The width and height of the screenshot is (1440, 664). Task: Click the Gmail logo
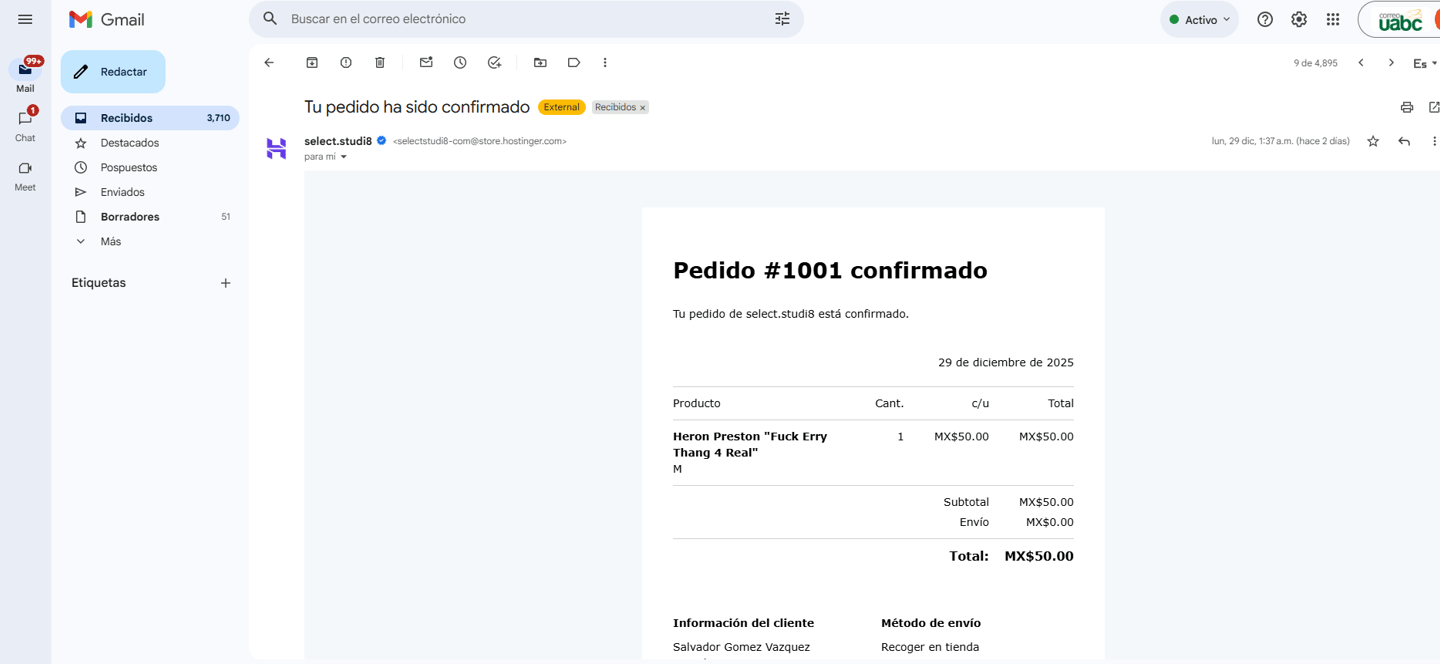[107, 19]
